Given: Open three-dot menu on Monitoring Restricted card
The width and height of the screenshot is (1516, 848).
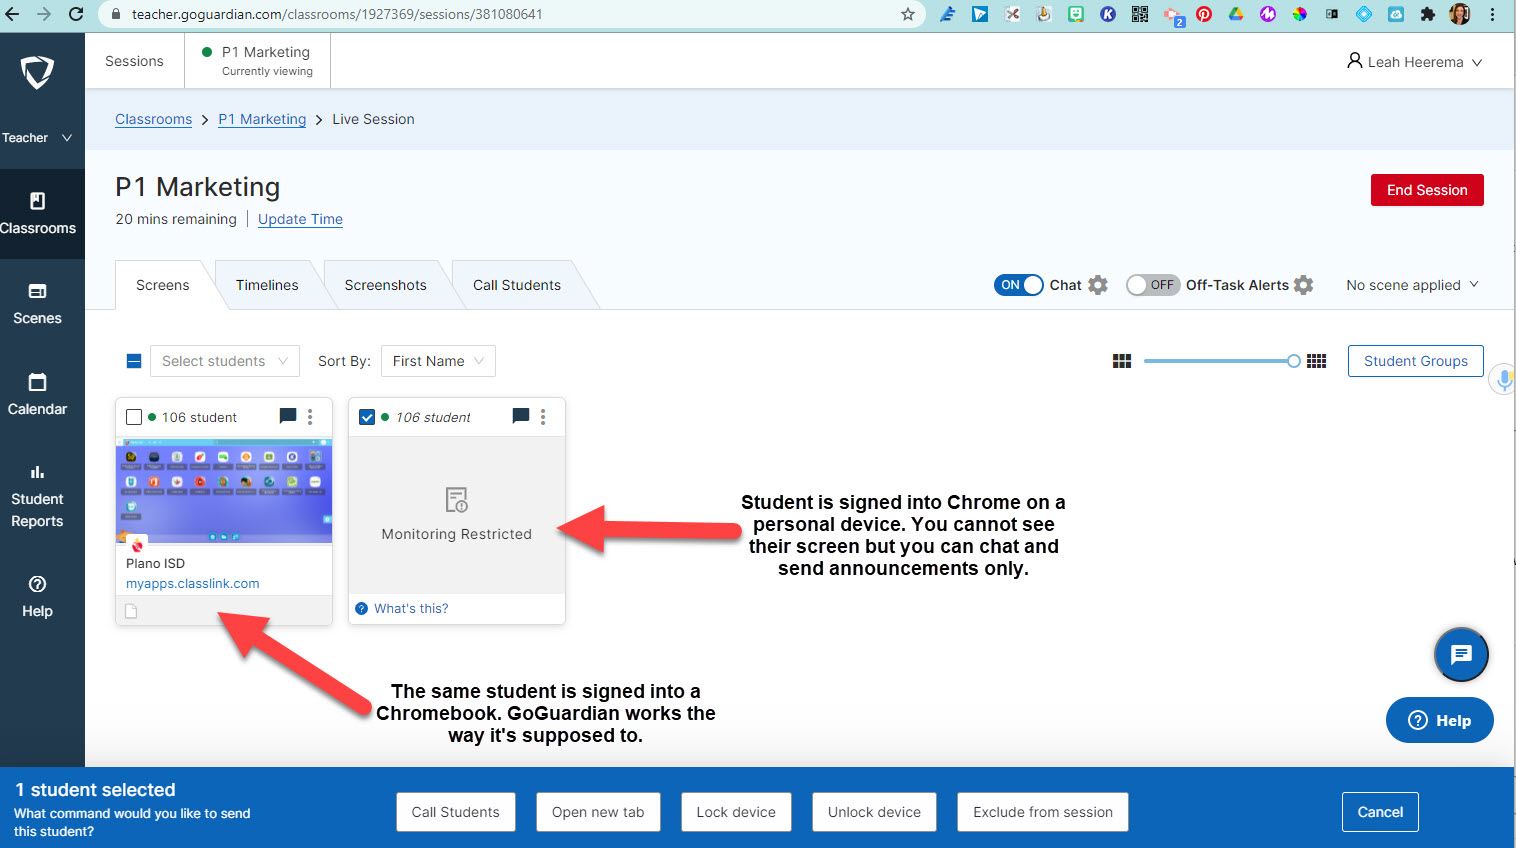Looking at the screenshot, I should (x=543, y=417).
